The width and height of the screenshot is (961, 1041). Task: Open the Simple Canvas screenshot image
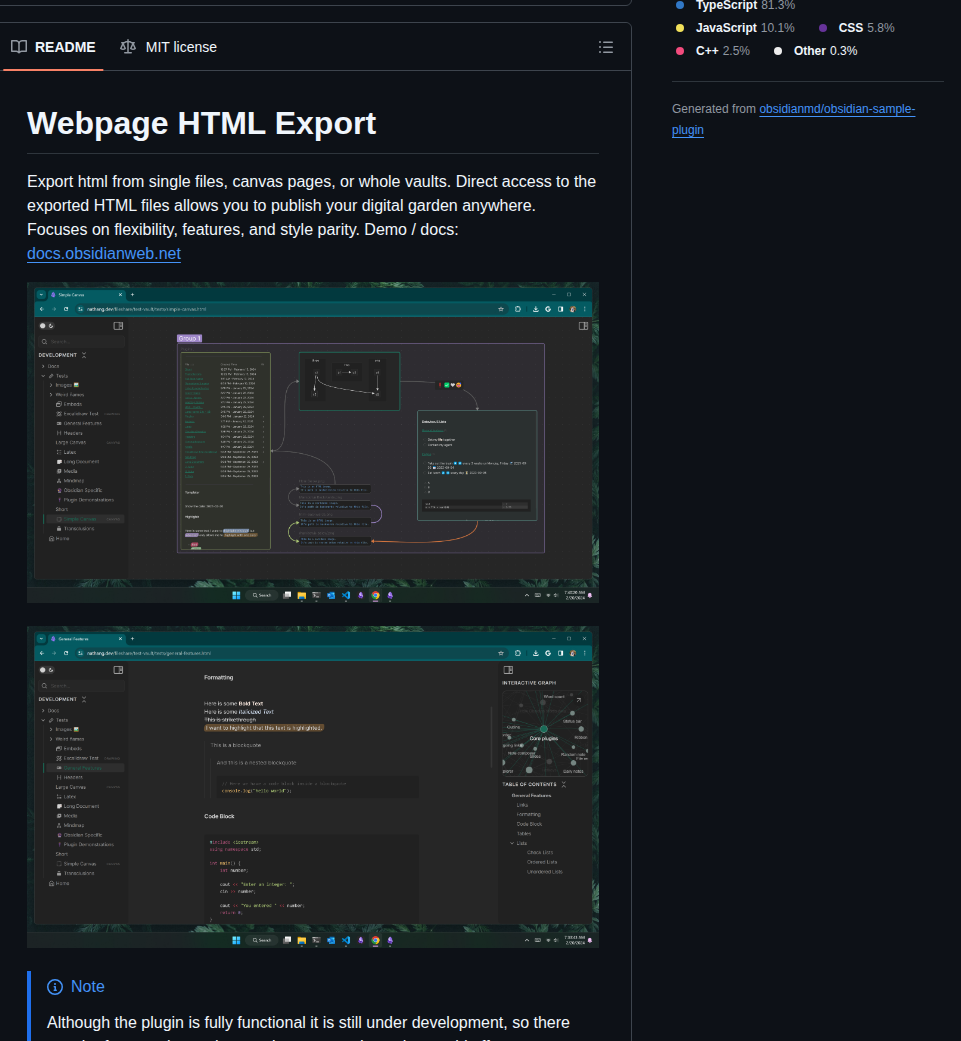tap(313, 443)
